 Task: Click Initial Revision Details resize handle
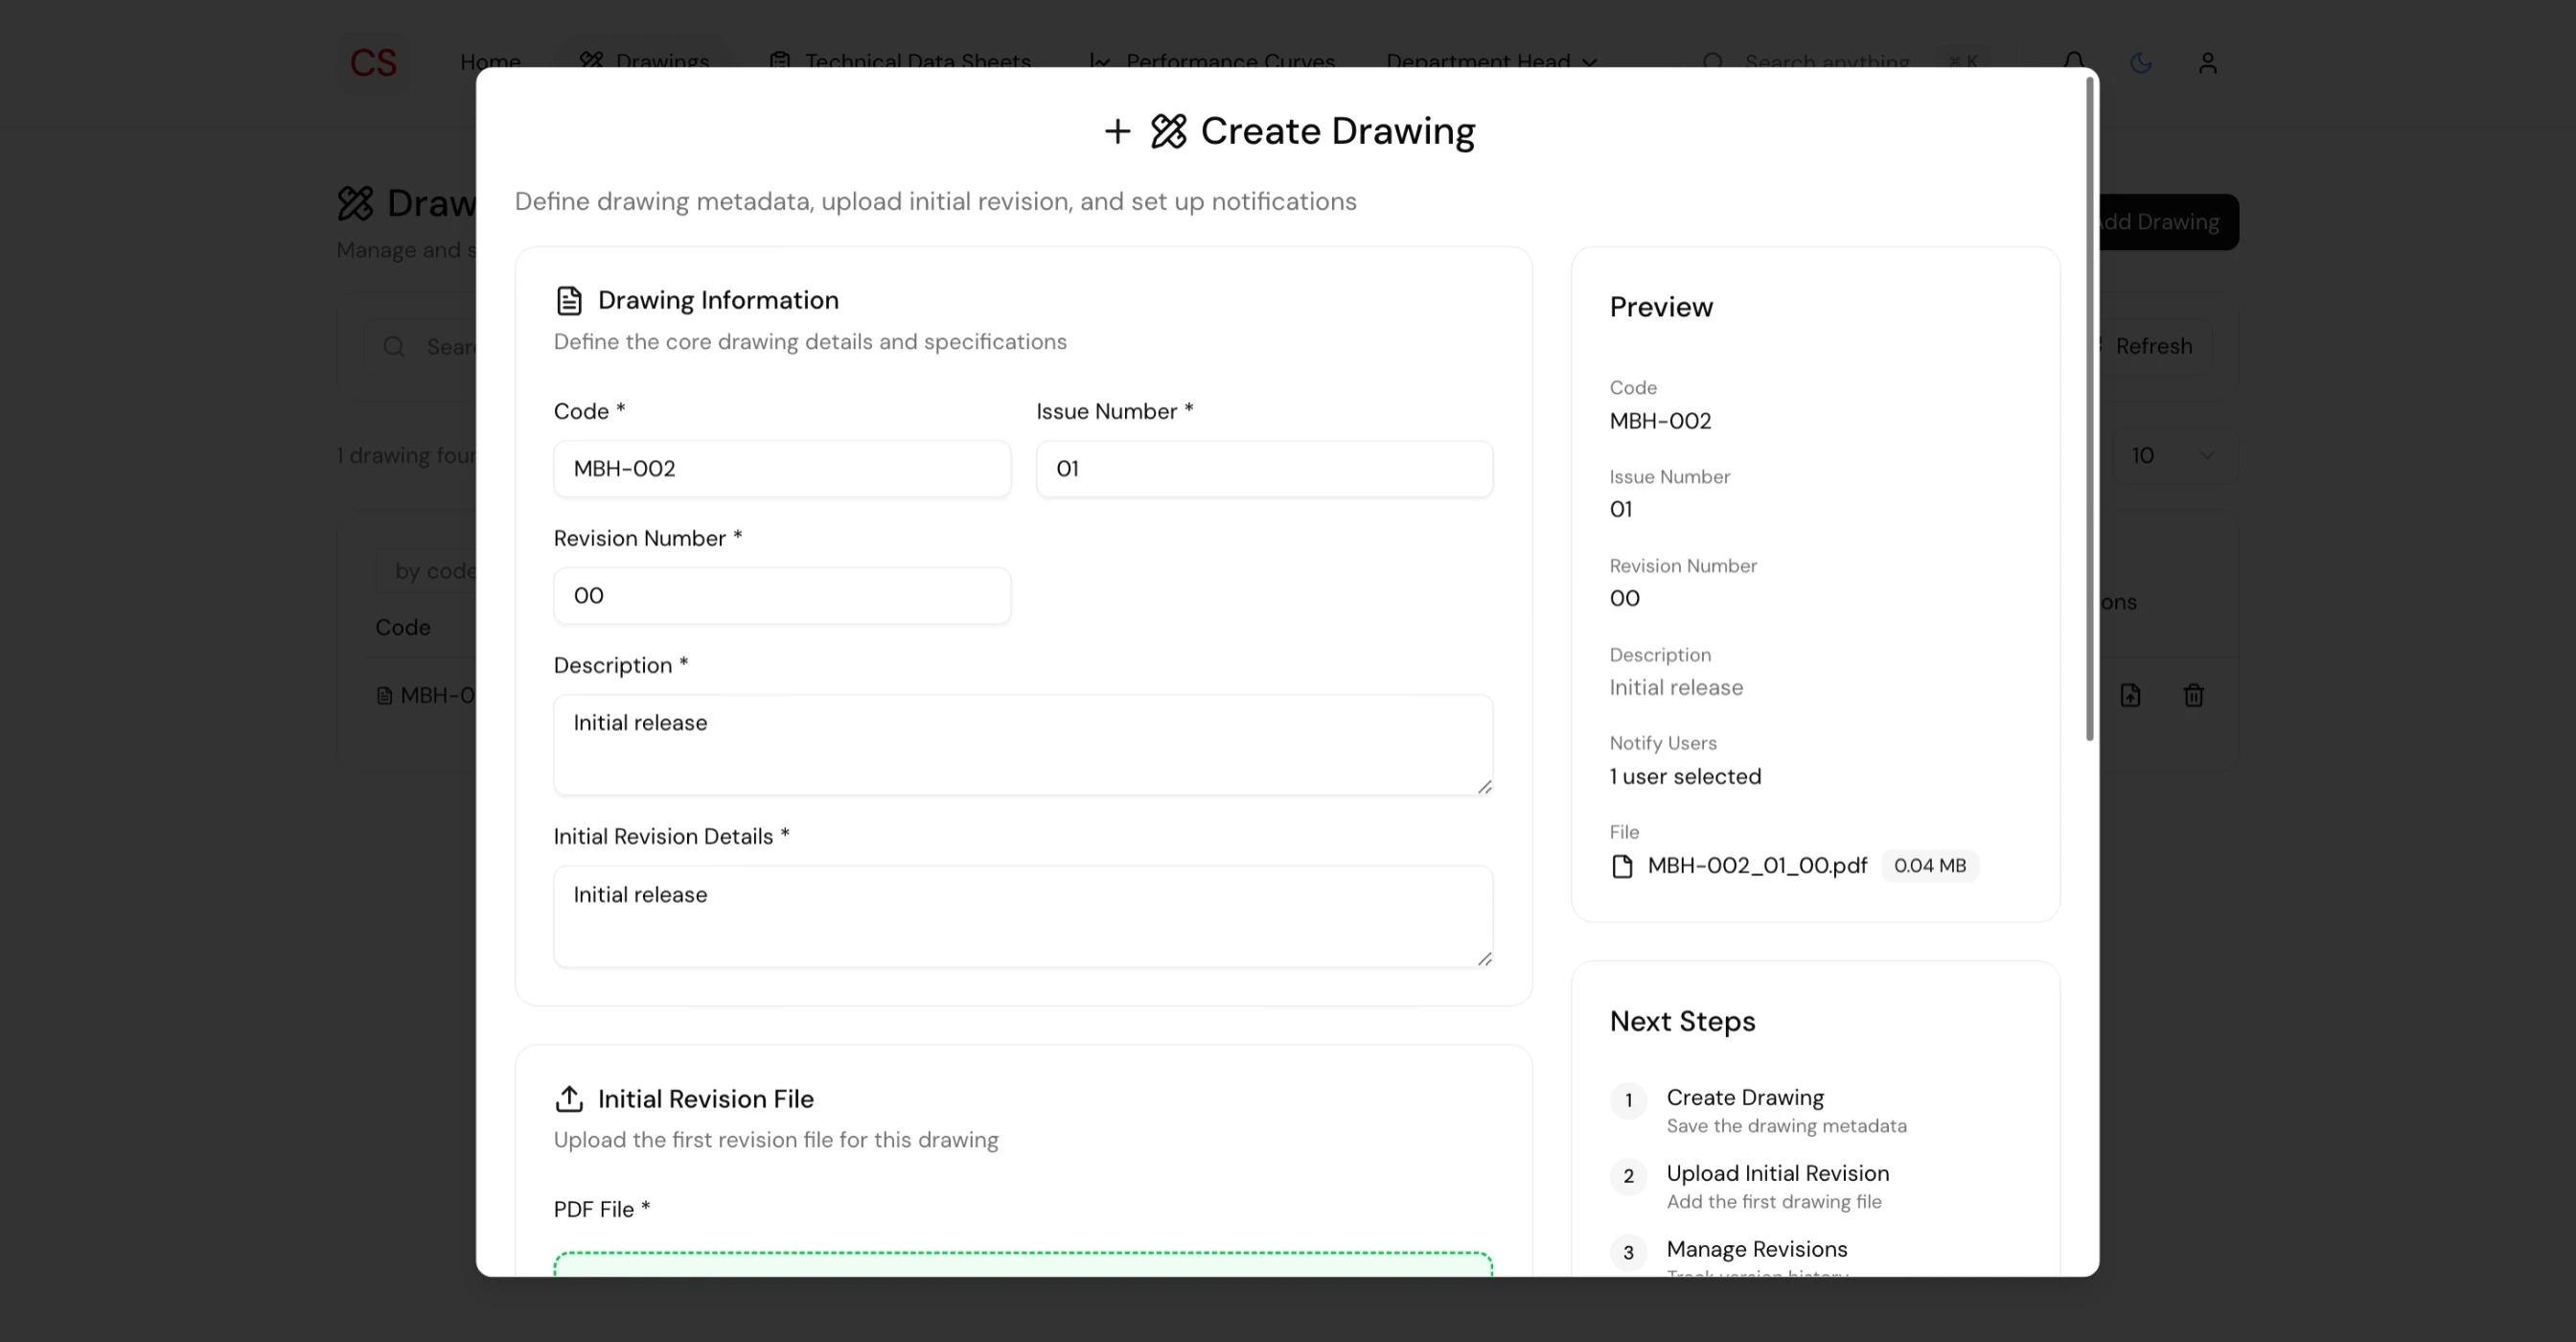[1484, 959]
